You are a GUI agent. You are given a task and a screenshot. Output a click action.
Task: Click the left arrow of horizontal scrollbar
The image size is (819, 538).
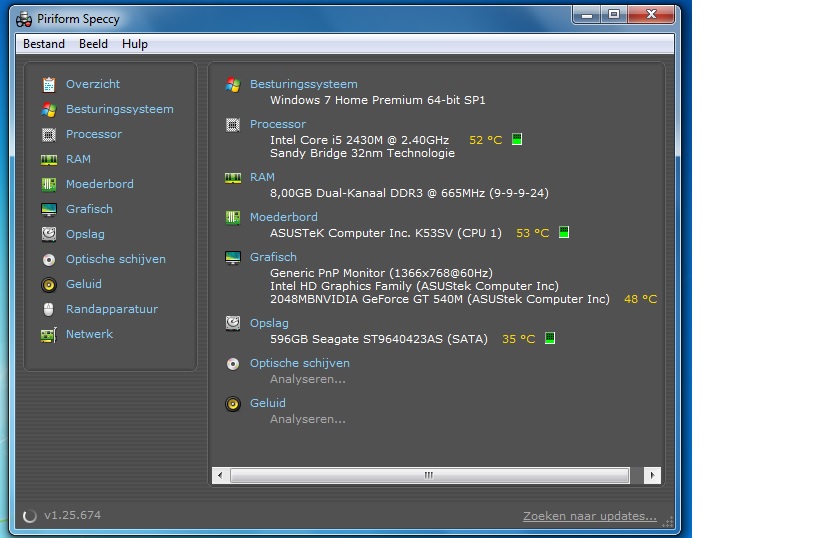coord(220,475)
